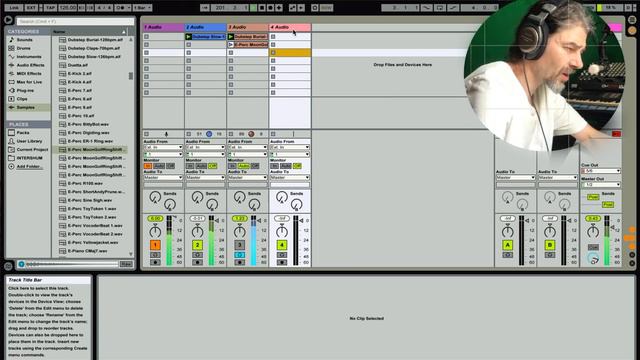
Task: Click the green play button in transport
Action: tap(253, 8)
